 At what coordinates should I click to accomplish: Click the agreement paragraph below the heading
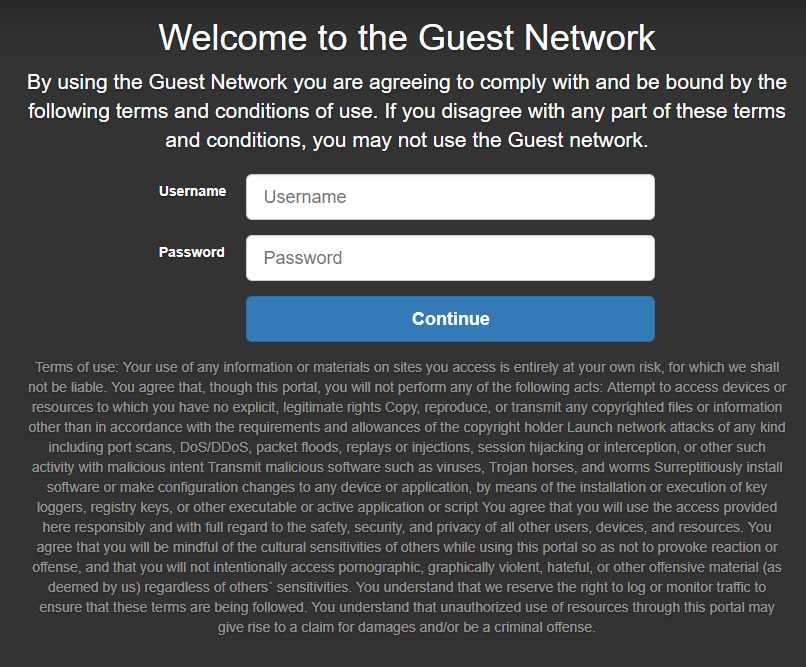(x=407, y=110)
